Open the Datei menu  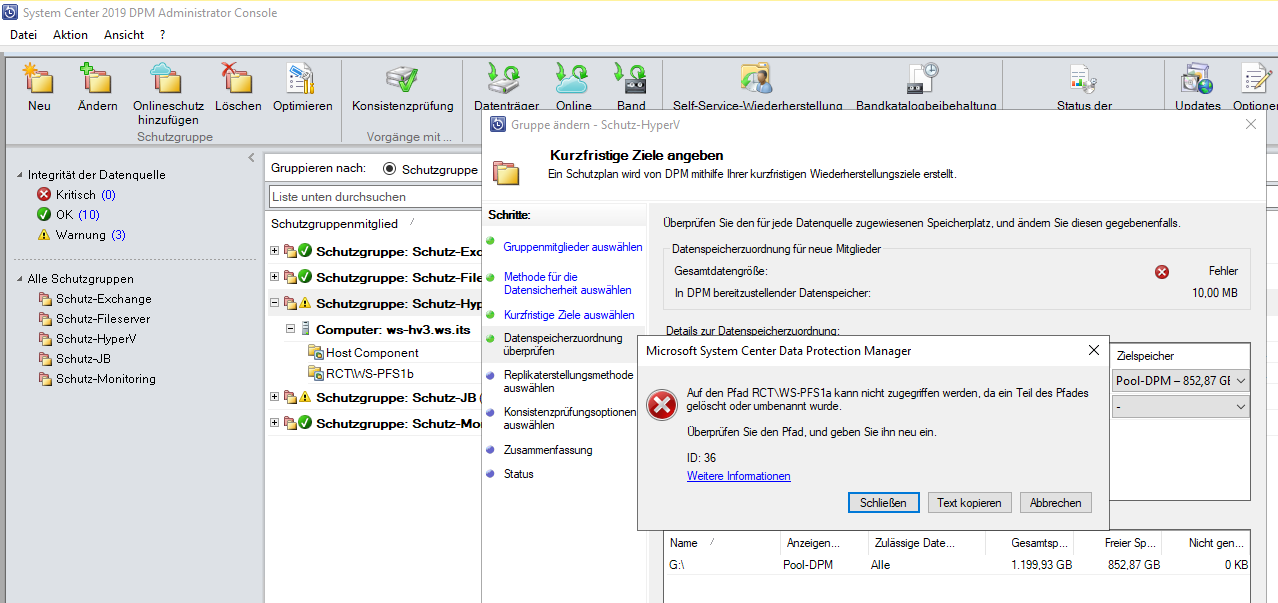tap(23, 35)
